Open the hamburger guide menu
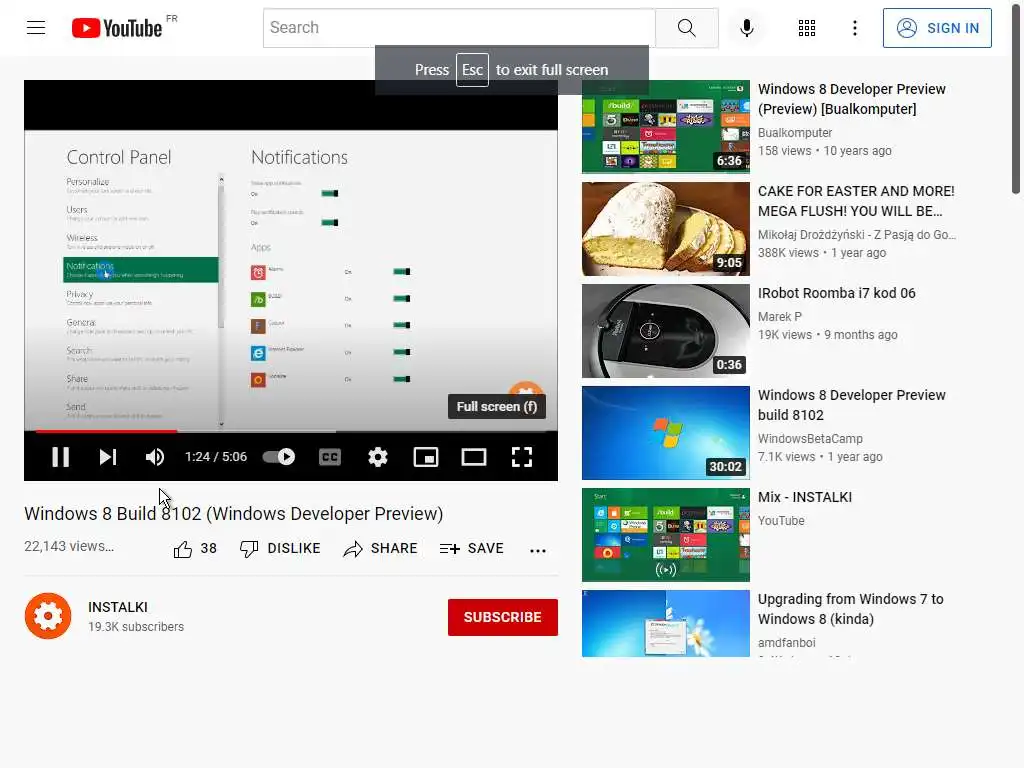 click(36, 28)
